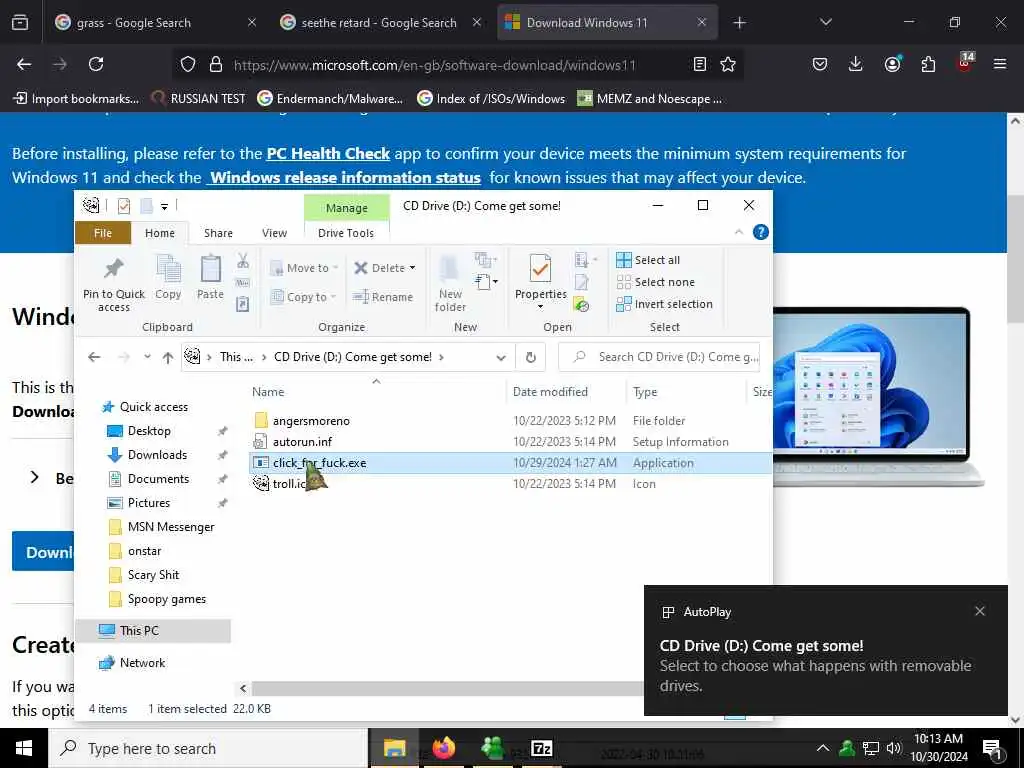Click the volume tray icon
1024x768 pixels.
[894, 748]
